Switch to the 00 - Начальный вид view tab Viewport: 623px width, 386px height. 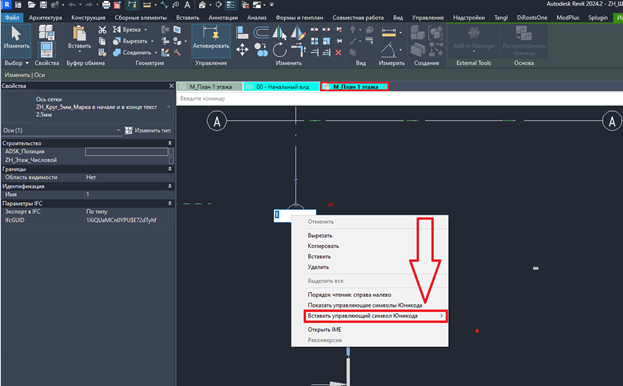[x=282, y=87]
